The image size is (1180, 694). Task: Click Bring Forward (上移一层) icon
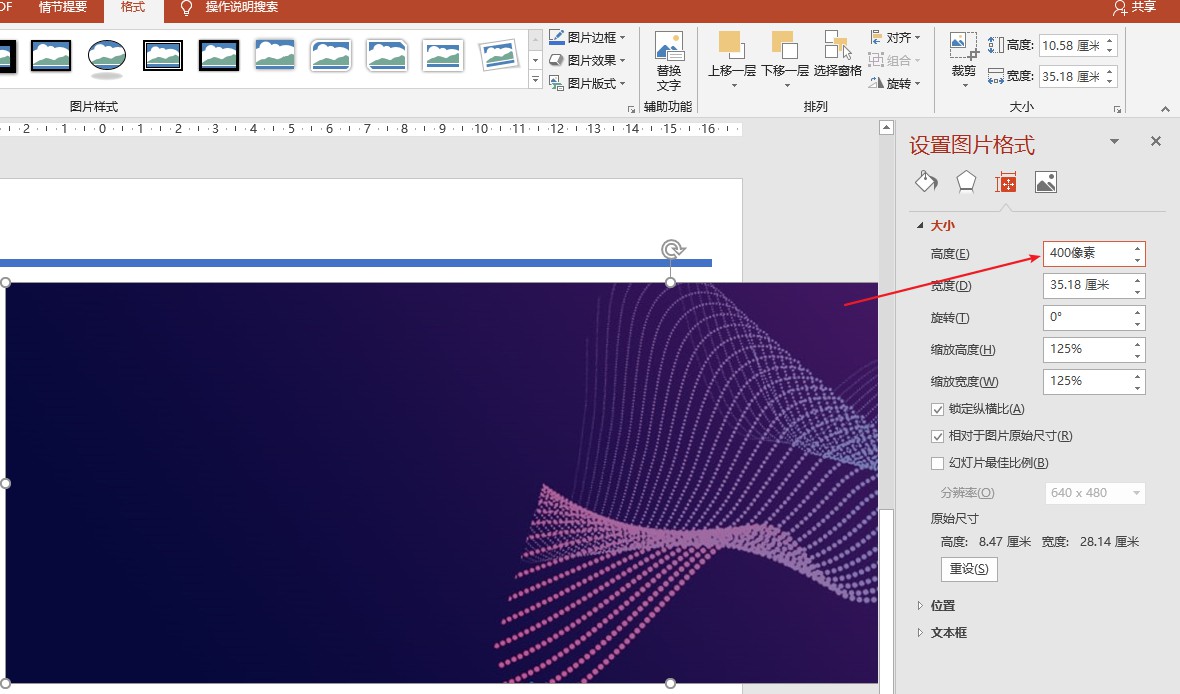(x=731, y=46)
